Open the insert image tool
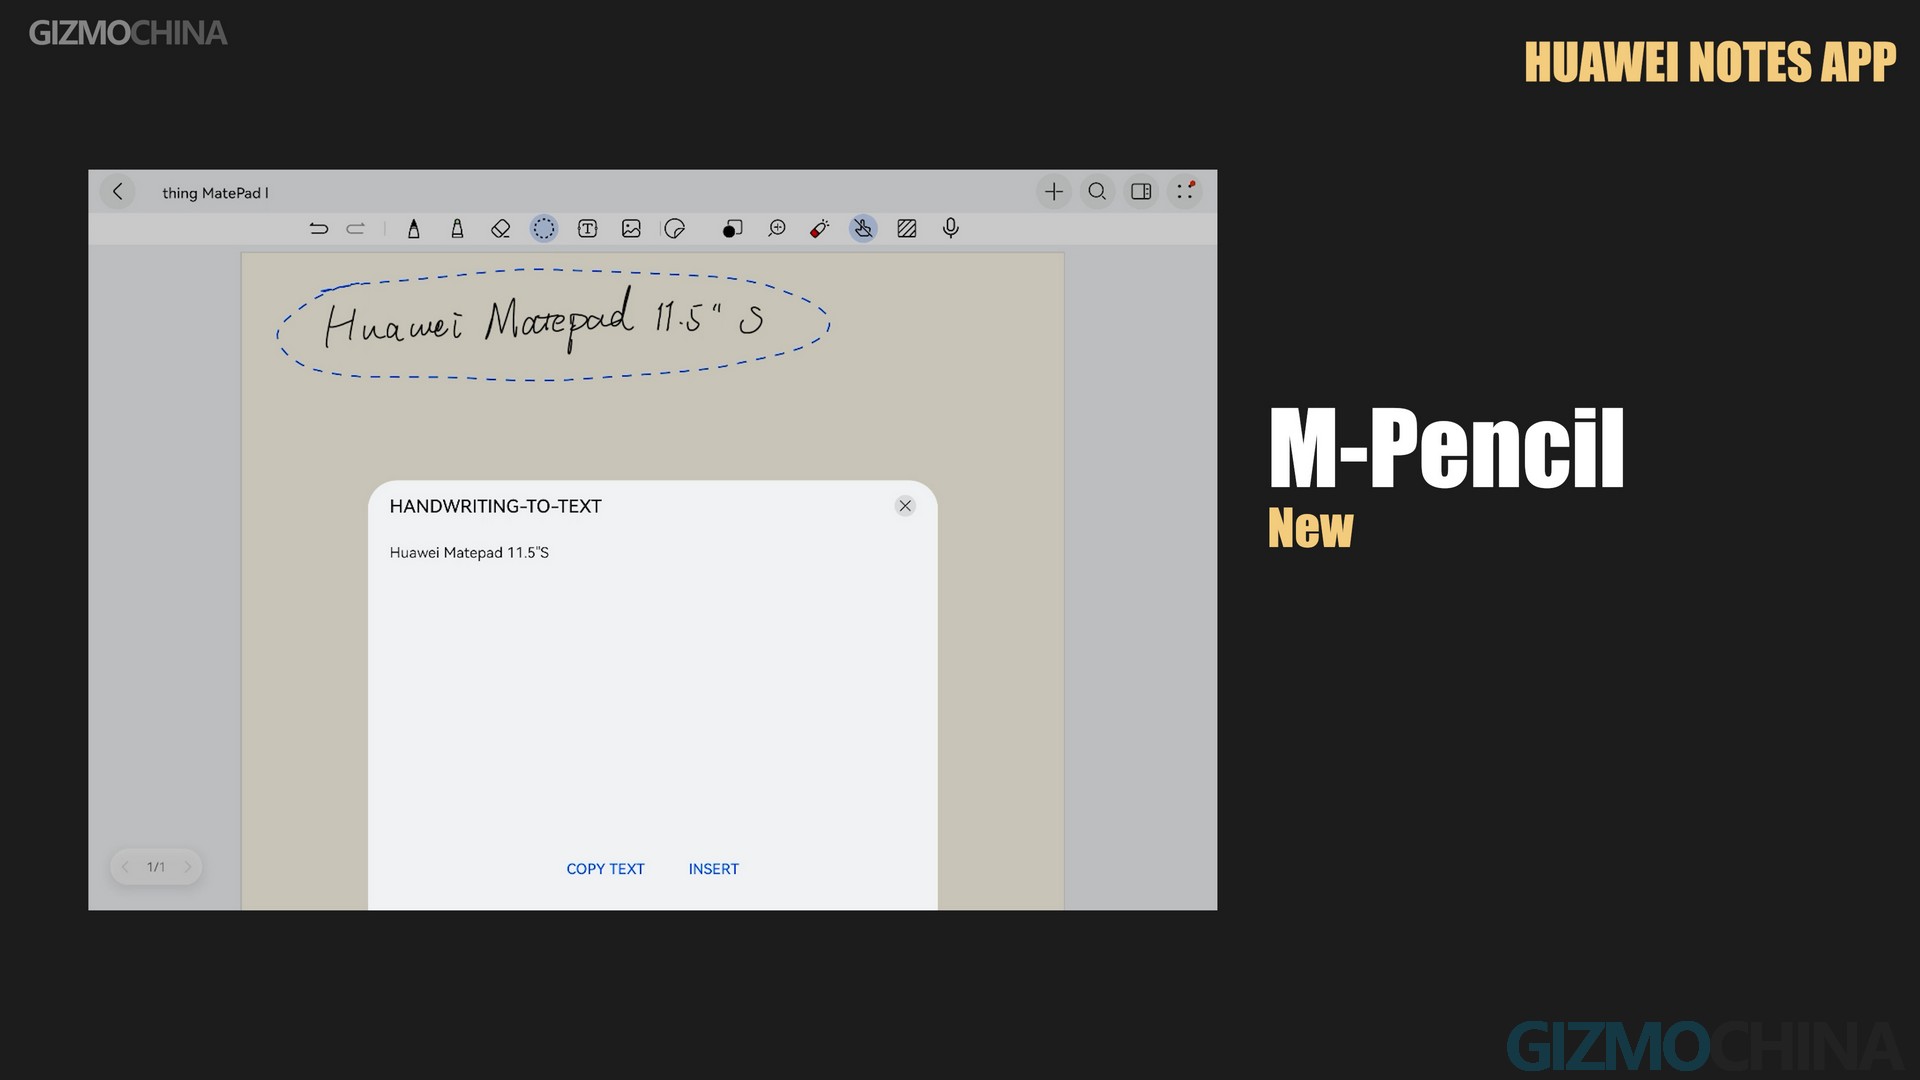Screen dimensions: 1920x1080 click(631, 228)
